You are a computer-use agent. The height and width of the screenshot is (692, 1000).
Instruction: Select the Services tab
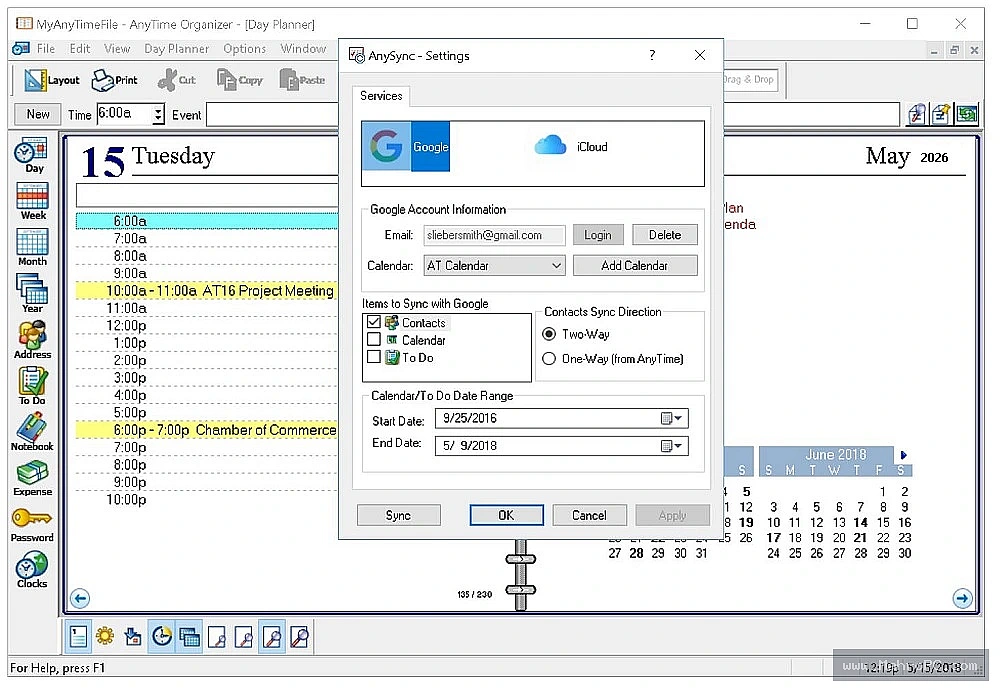click(381, 96)
